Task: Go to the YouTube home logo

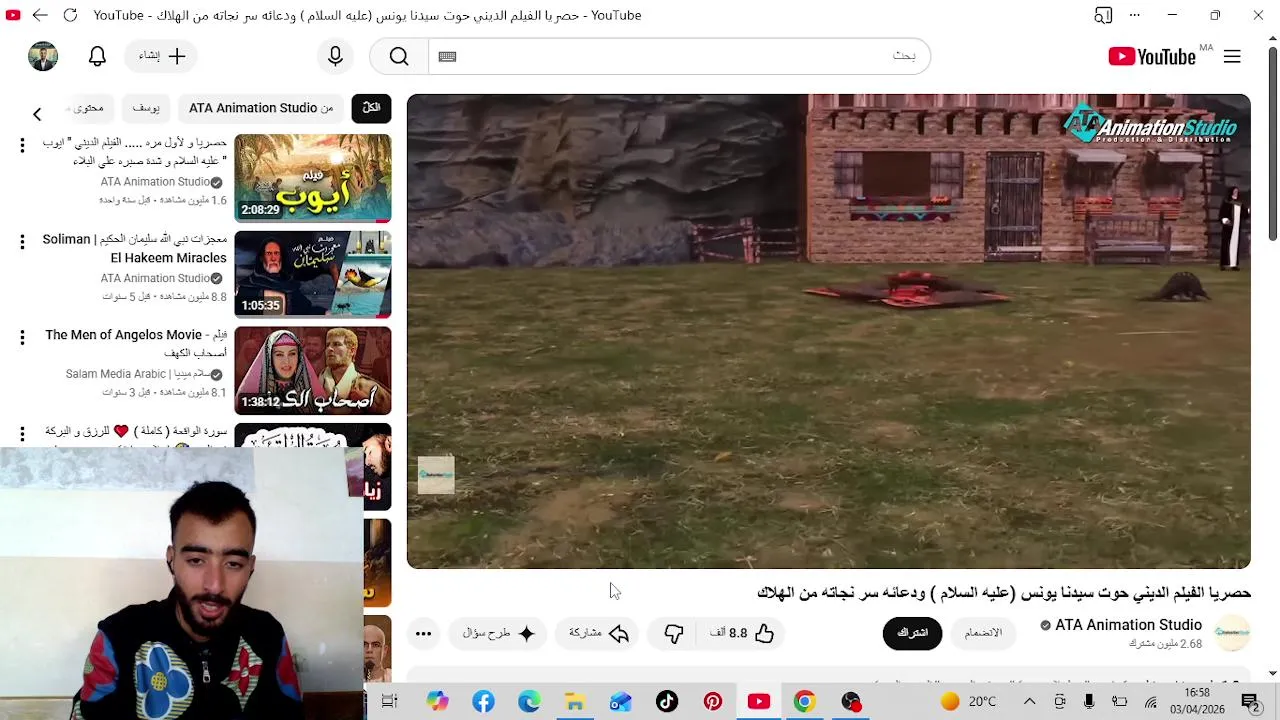Action: 1152,57
